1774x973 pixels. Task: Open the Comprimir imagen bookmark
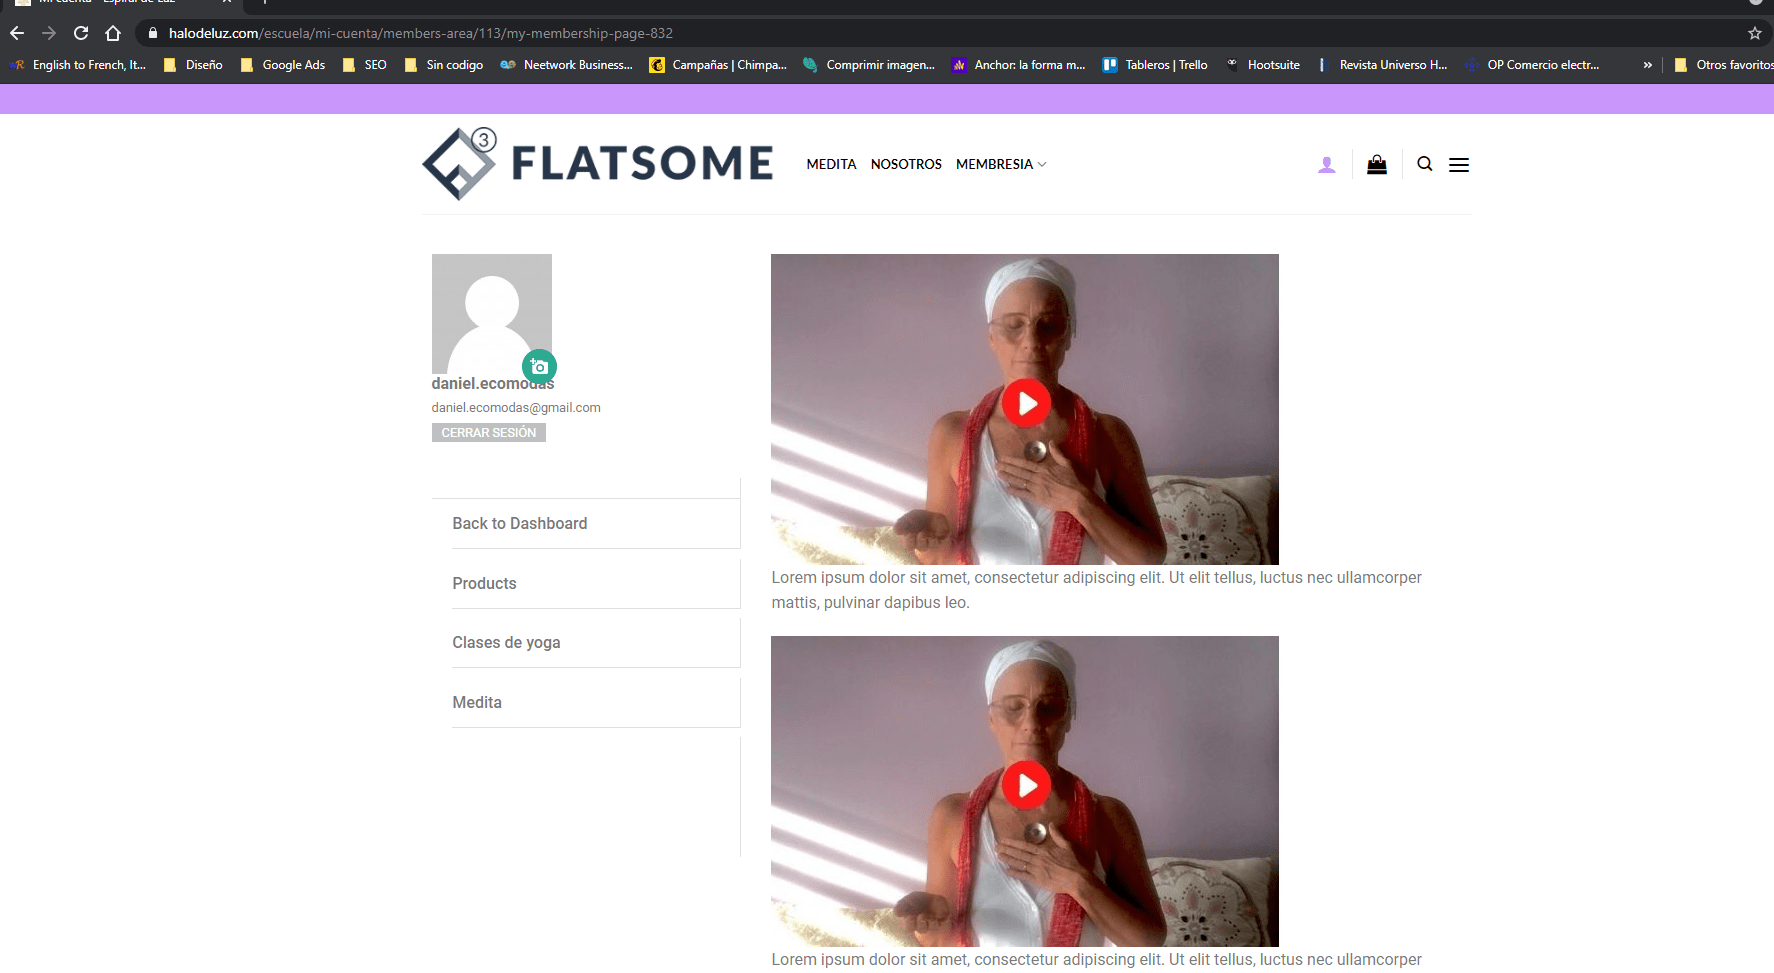tap(869, 65)
